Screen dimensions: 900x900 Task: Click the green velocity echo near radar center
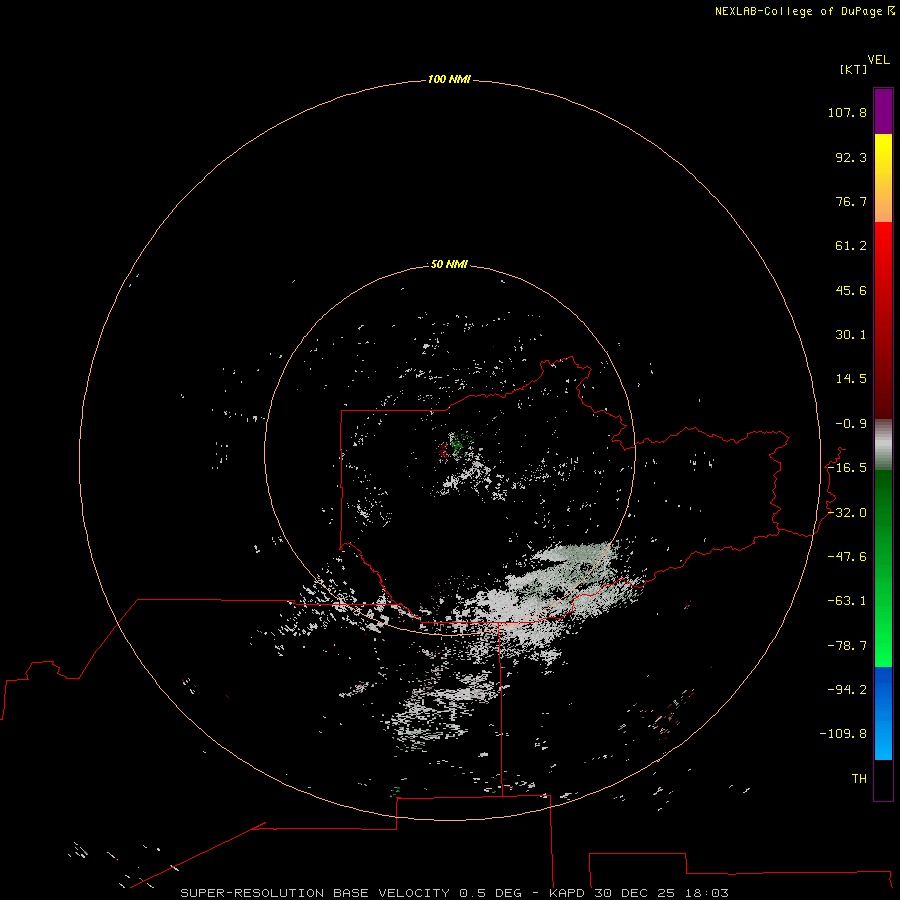460,442
